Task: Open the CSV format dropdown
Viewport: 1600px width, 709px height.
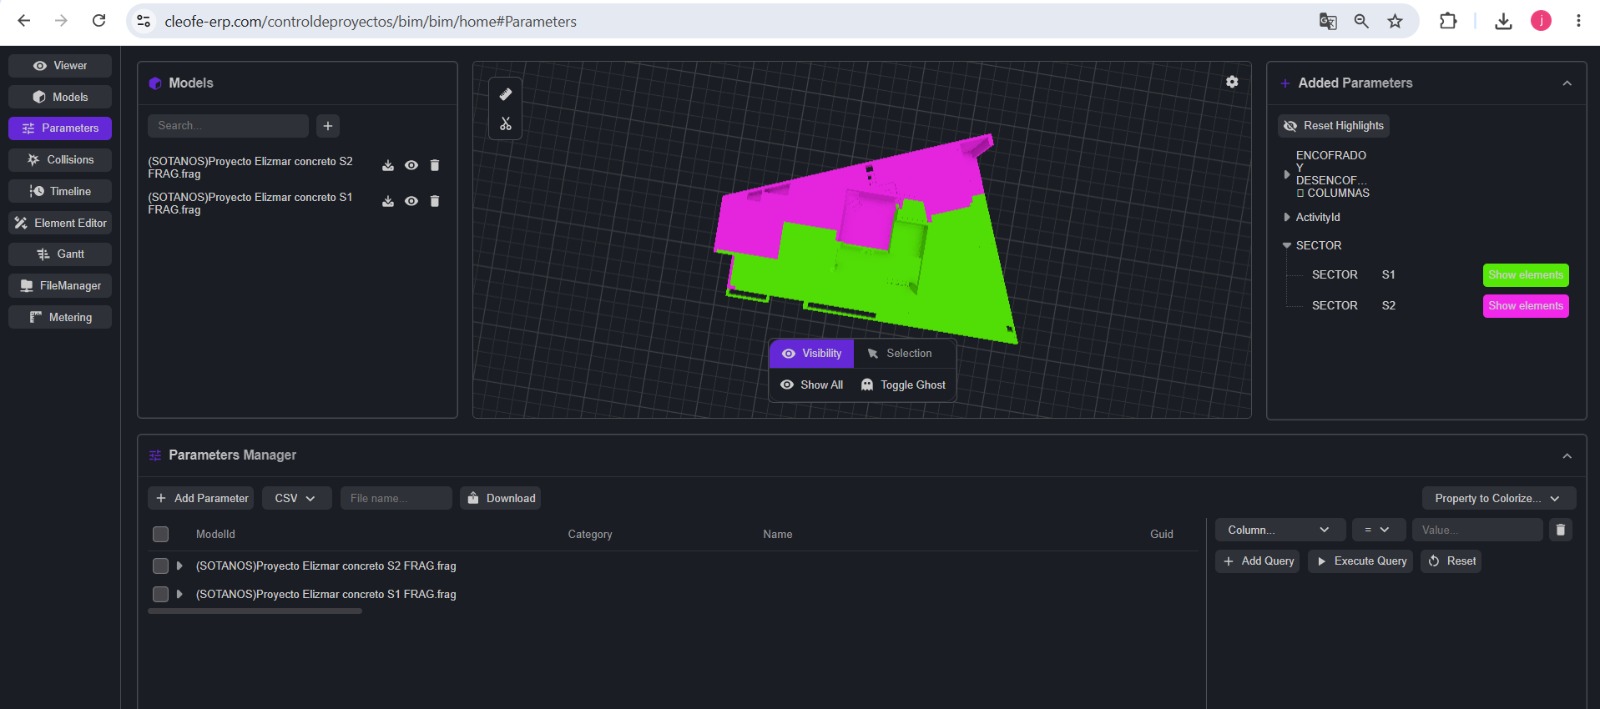Action: click(296, 498)
